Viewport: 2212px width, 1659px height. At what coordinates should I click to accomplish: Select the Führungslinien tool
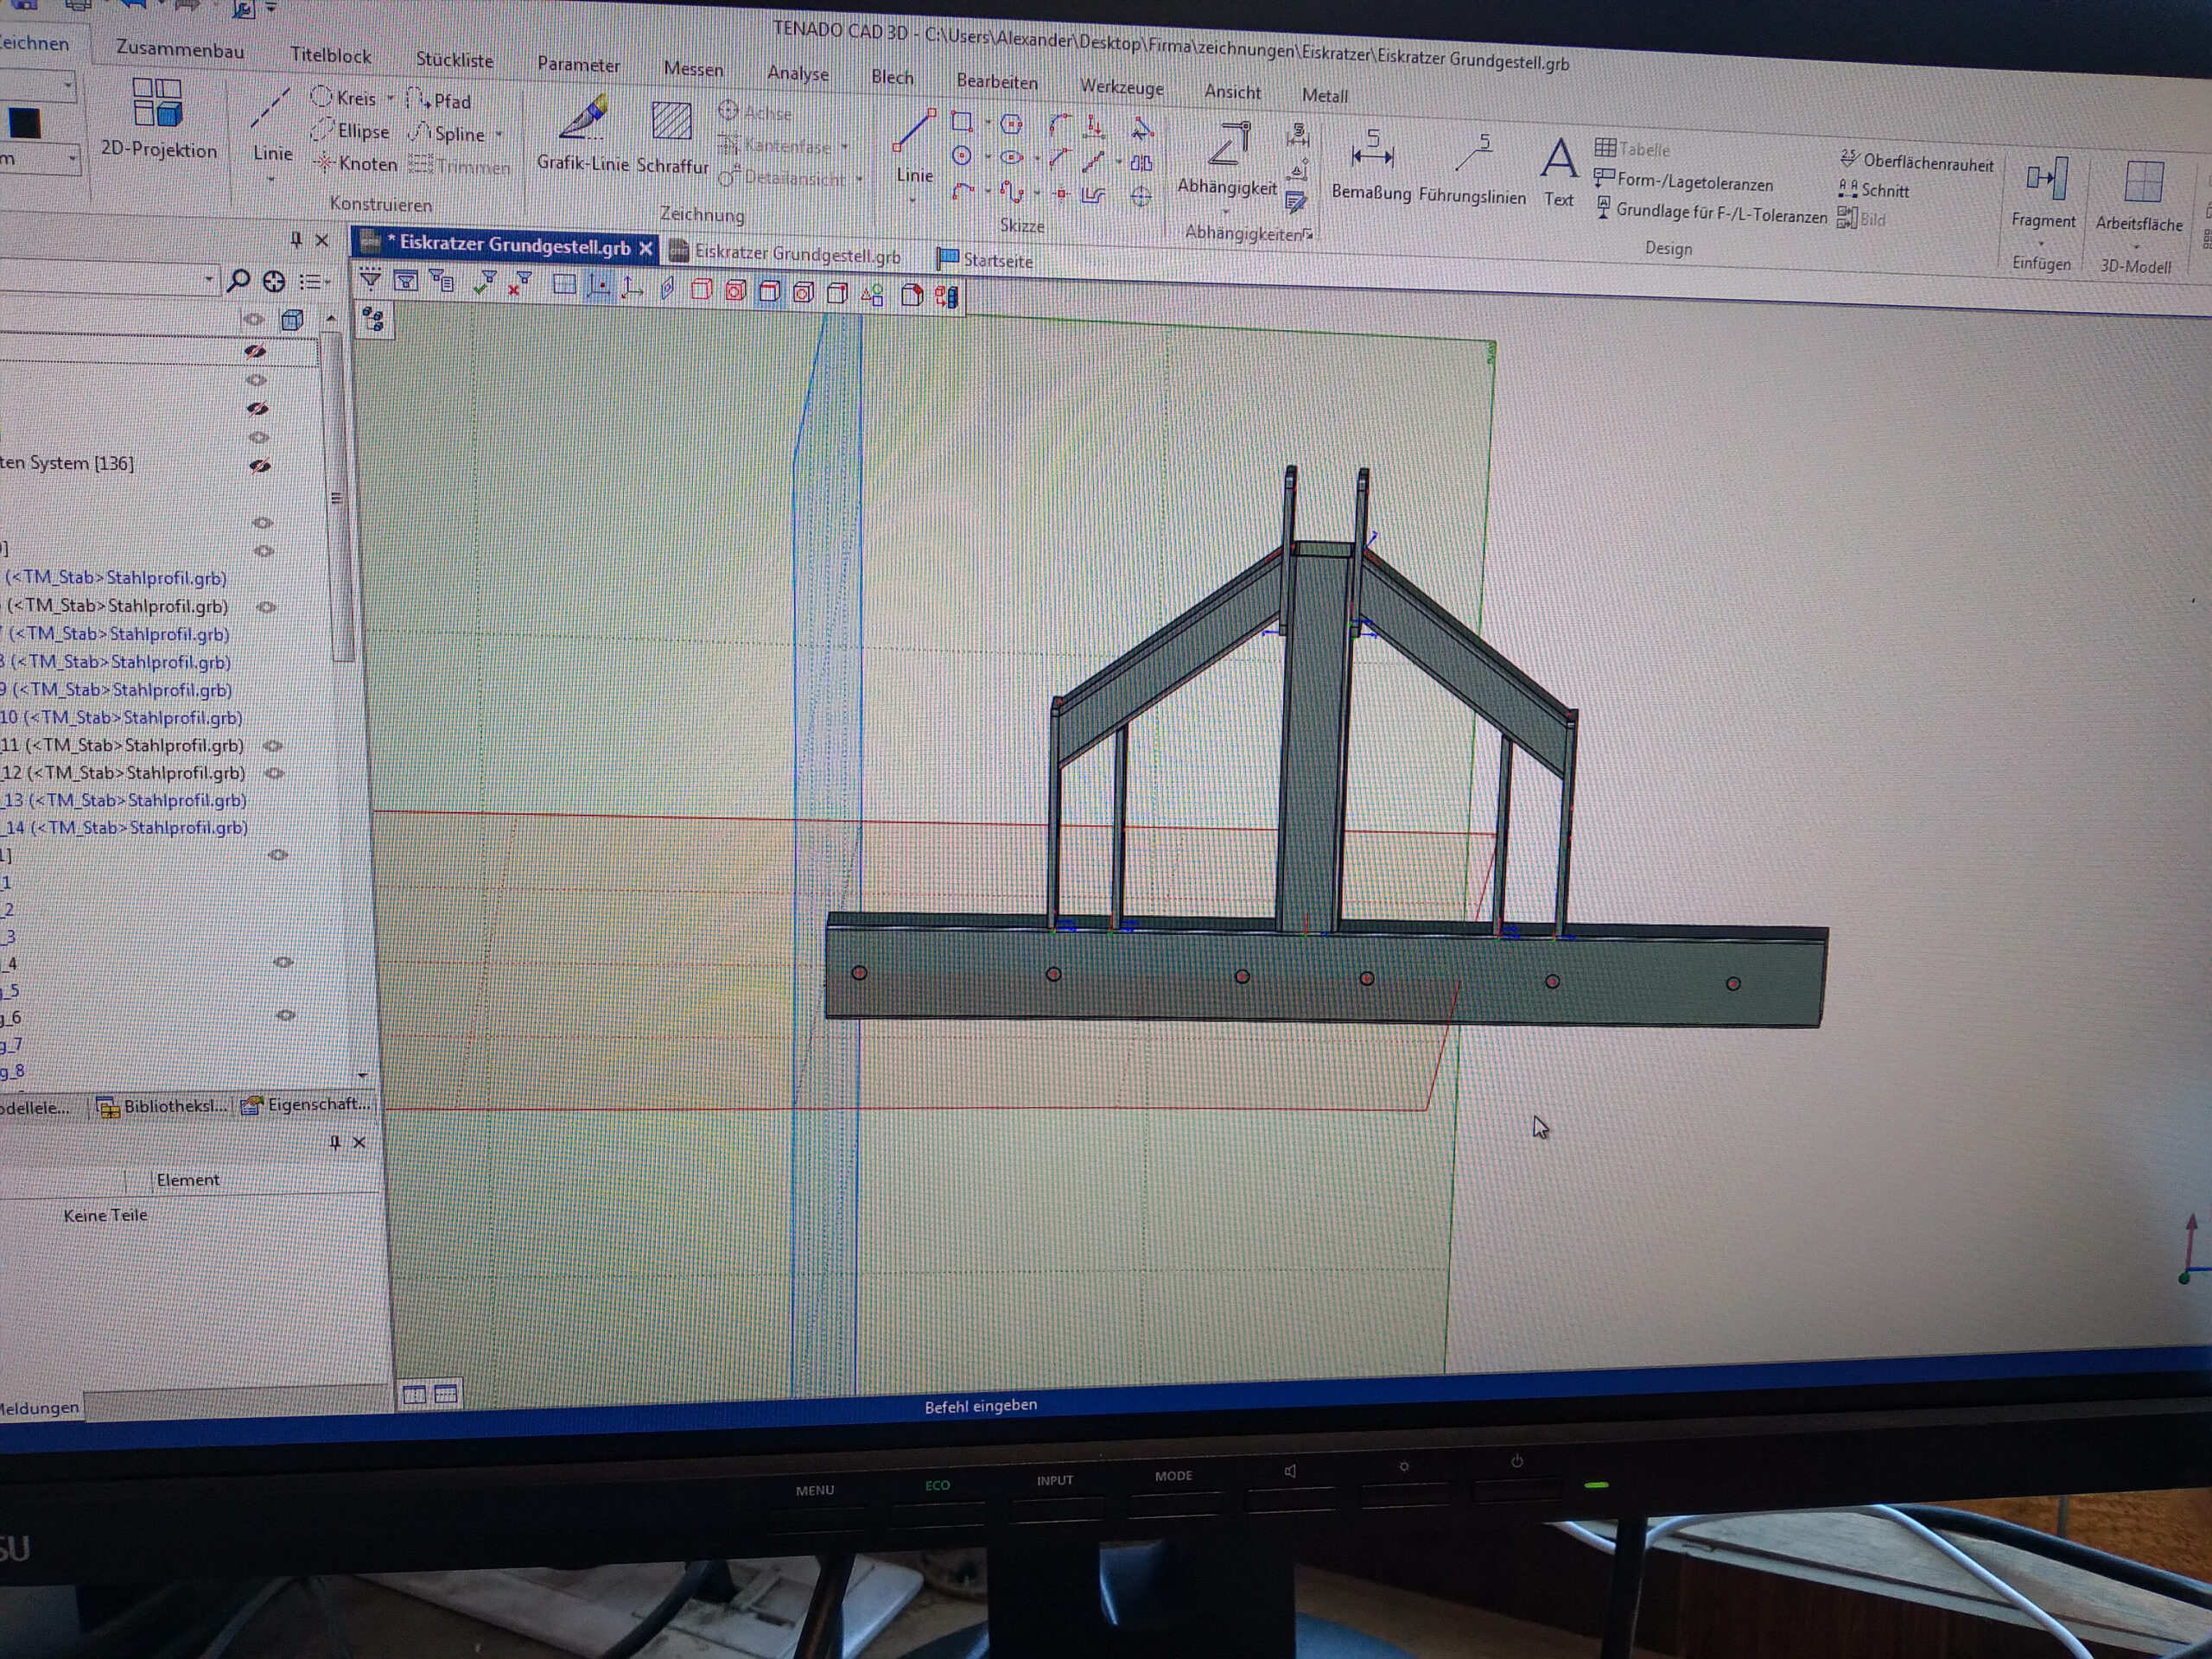1472,170
